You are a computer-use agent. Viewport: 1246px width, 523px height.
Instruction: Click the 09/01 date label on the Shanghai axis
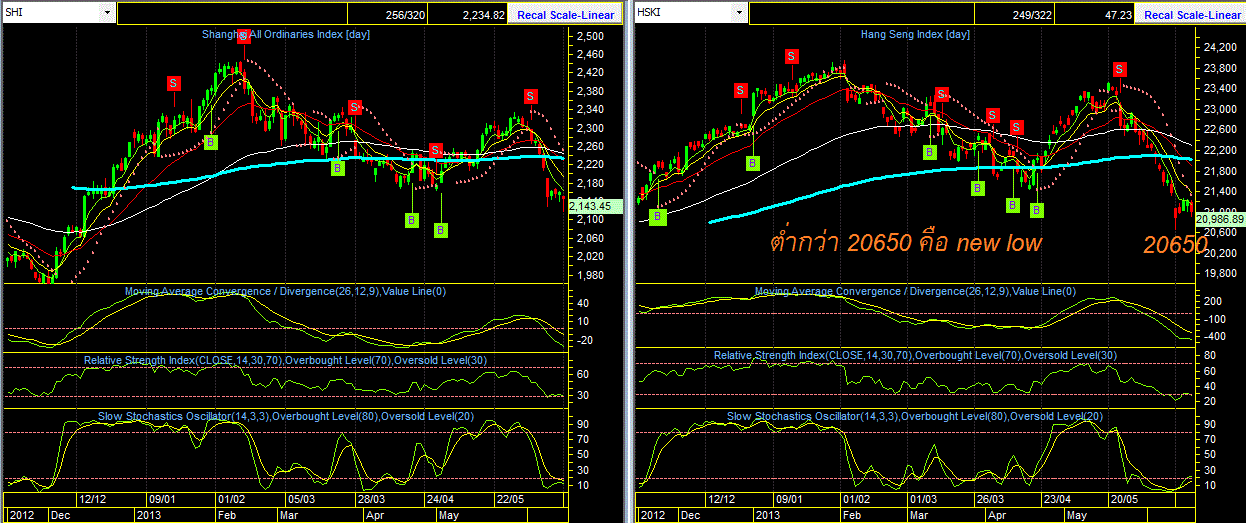click(x=163, y=498)
